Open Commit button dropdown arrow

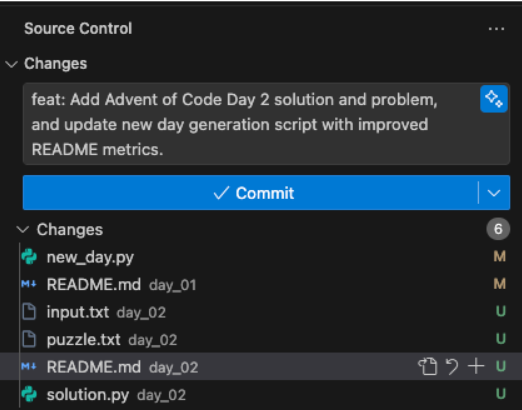tap(494, 193)
